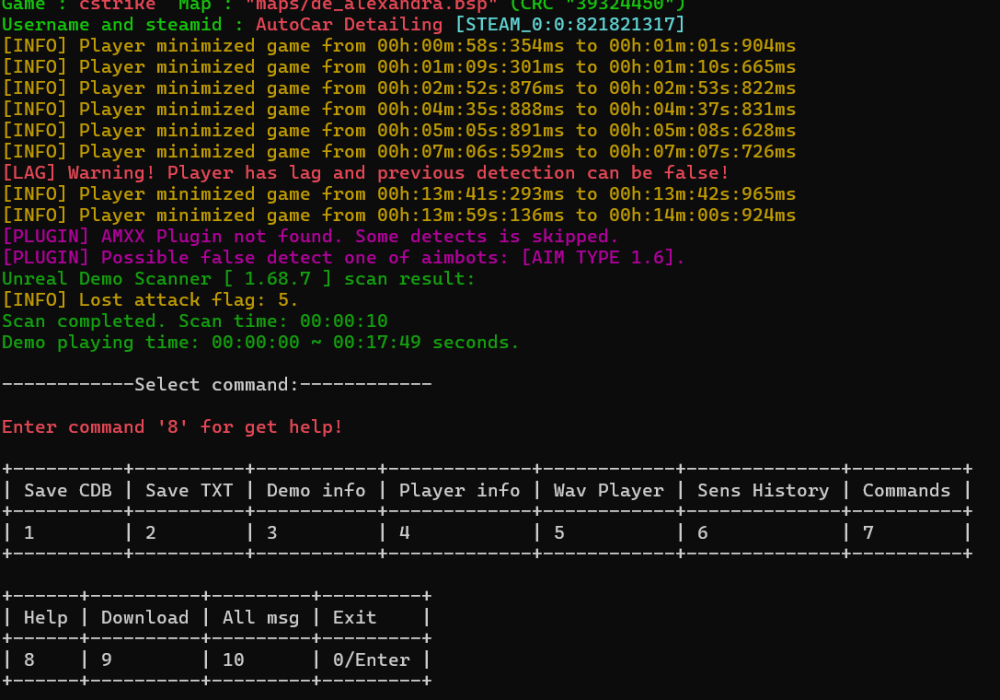Click number 2 under Save TXT

[x=151, y=532]
